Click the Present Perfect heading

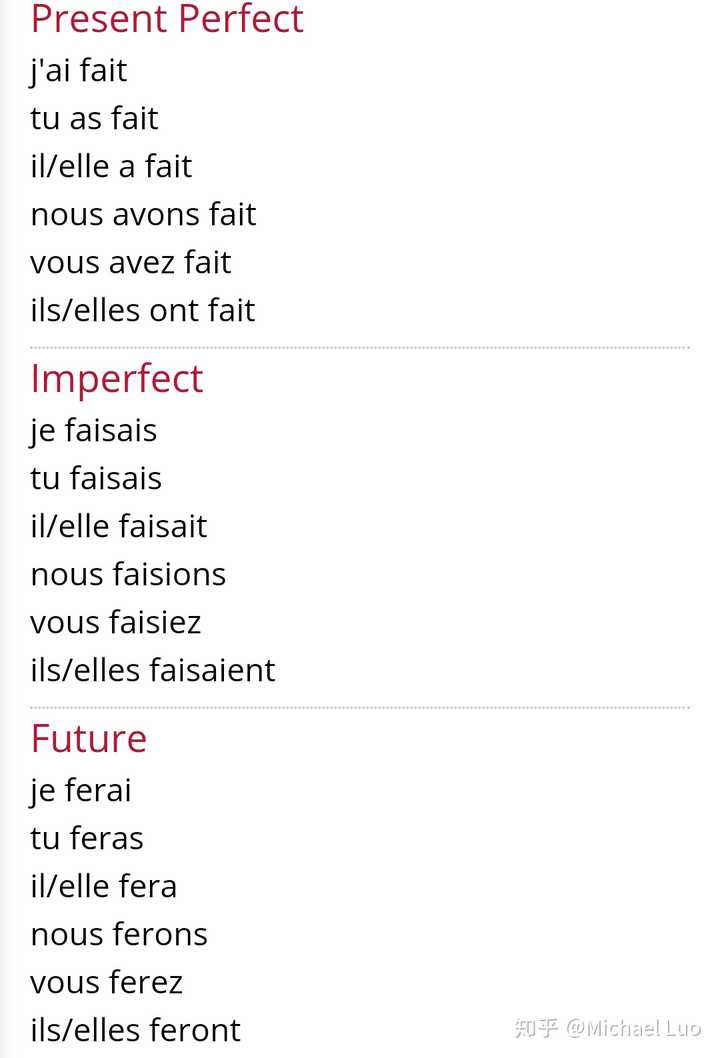(x=167, y=18)
